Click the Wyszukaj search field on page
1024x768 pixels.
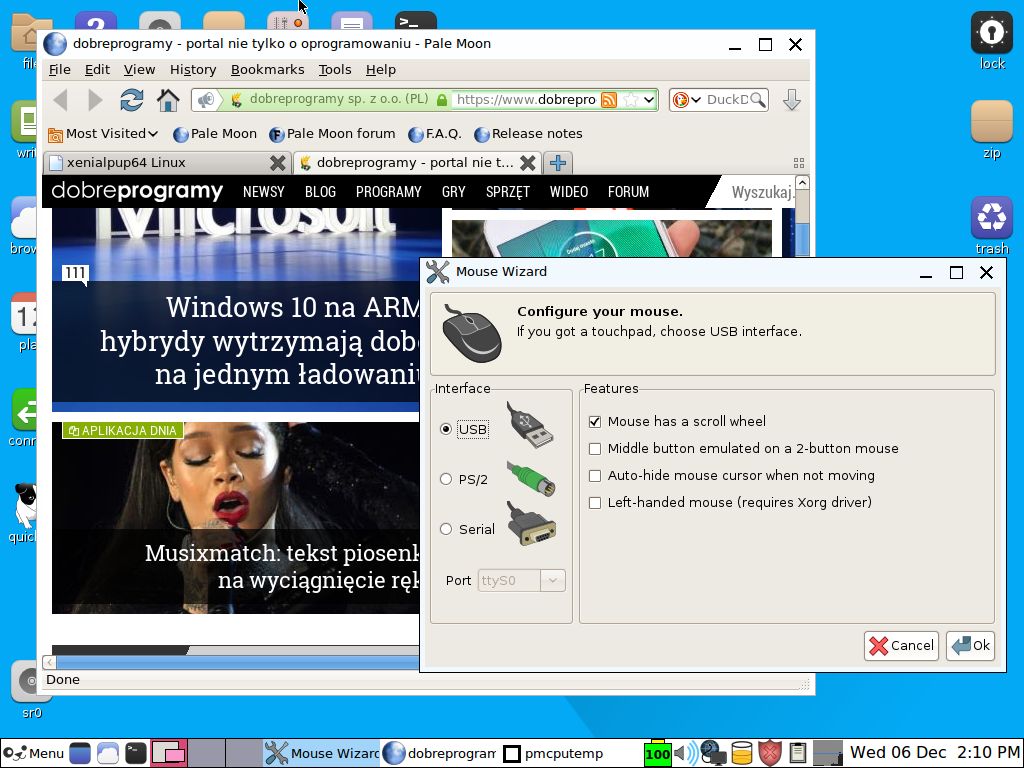[761, 192]
